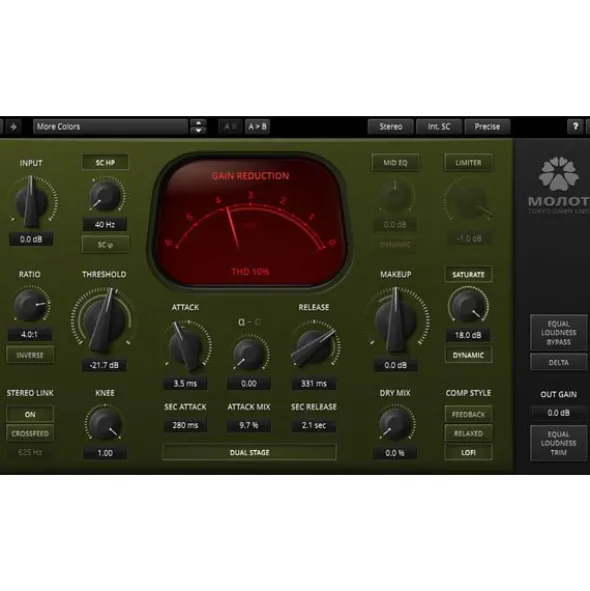
Task: Toggle the saturation DYNAMIC button
Action: coord(468,355)
